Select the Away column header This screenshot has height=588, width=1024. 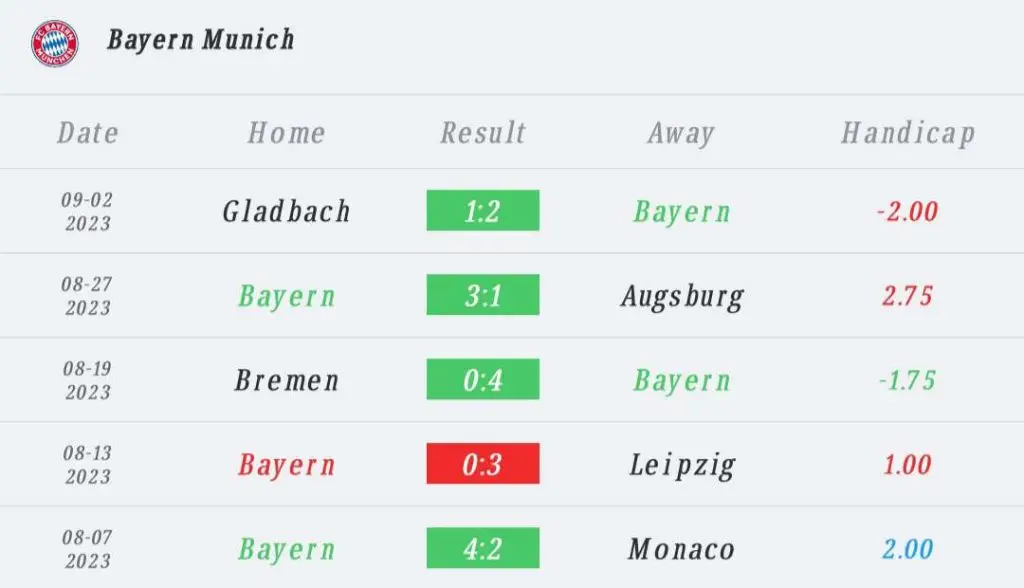tap(681, 134)
